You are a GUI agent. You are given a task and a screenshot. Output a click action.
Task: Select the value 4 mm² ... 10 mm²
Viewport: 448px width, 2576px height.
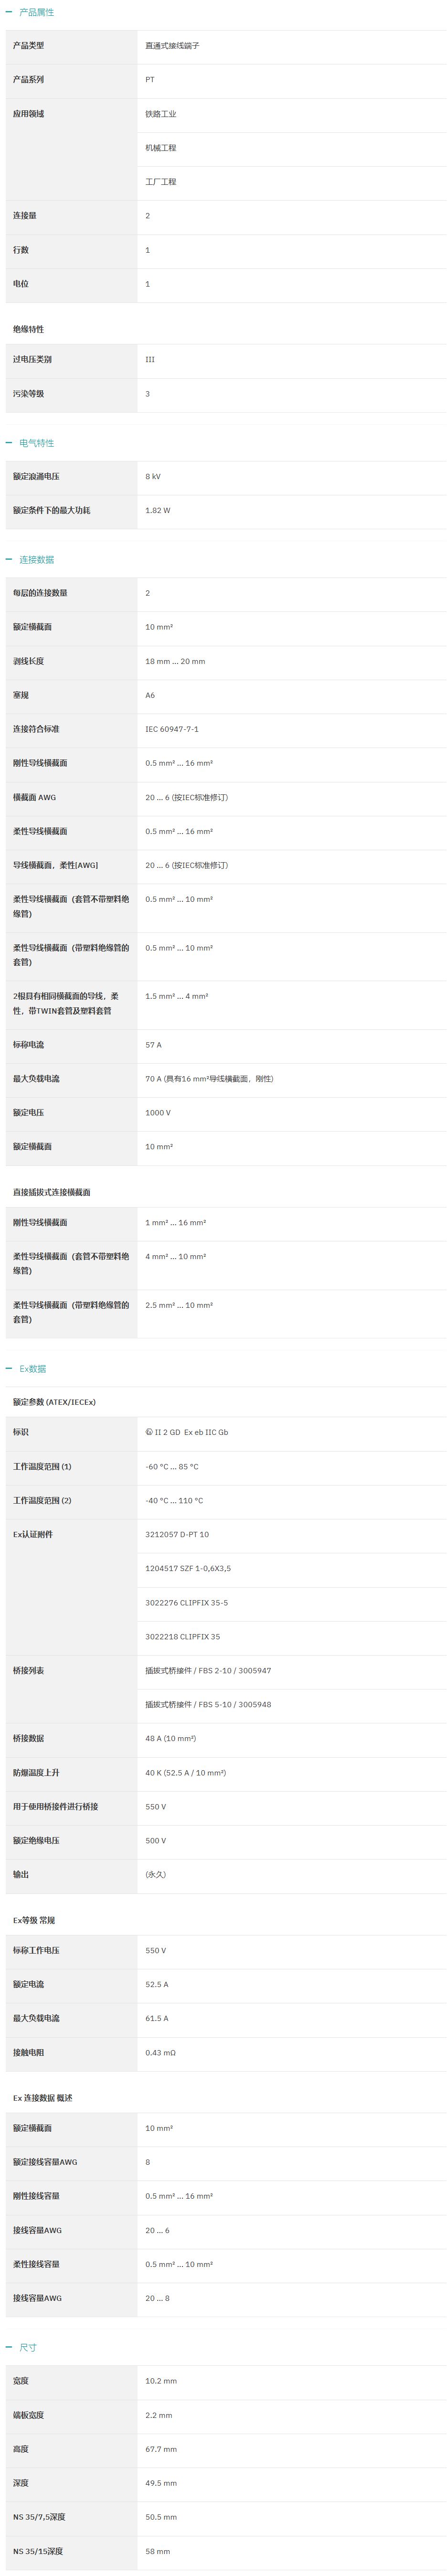pyautogui.click(x=176, y=1257)
